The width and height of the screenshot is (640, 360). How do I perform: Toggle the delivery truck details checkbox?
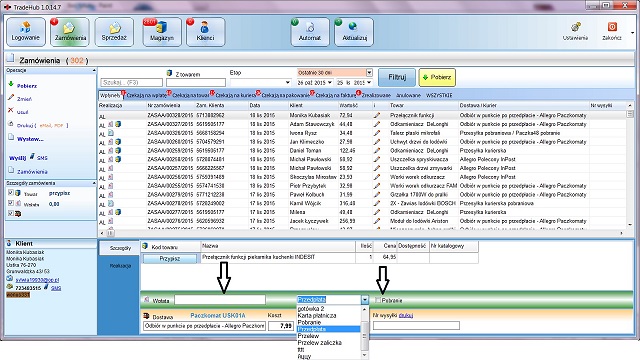pos(11,213)
